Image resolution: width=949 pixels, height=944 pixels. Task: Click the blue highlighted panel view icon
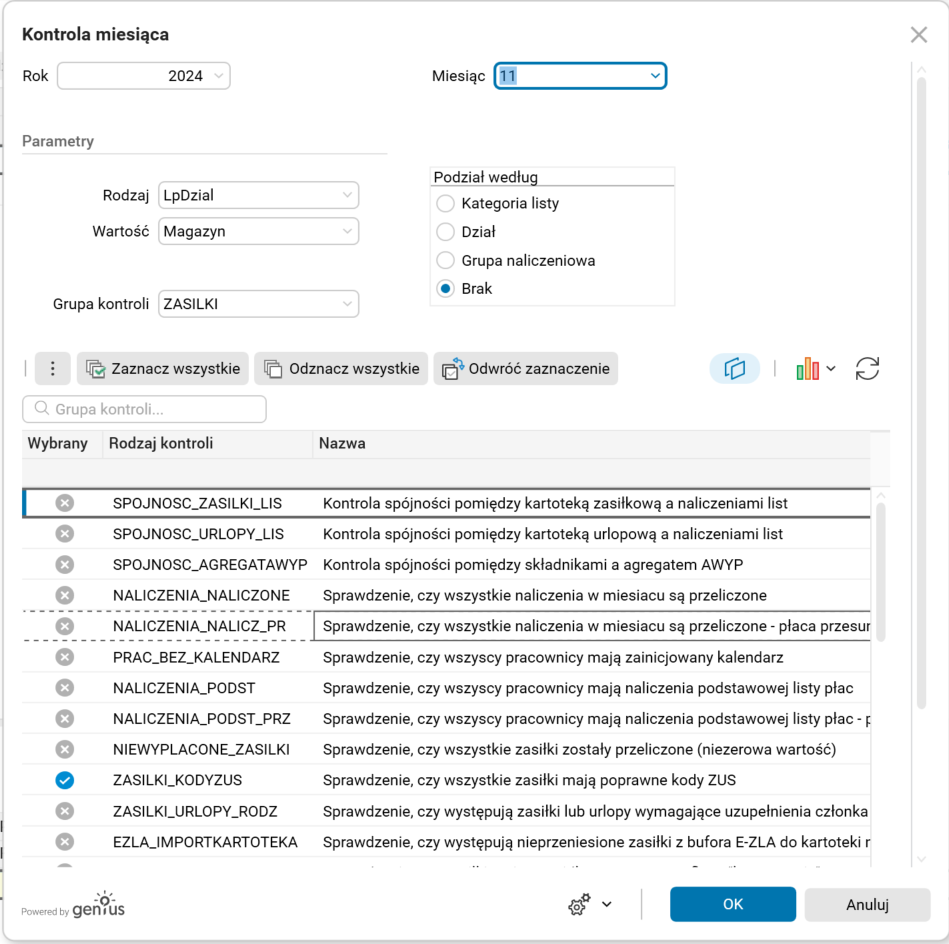tap(735, 369)
